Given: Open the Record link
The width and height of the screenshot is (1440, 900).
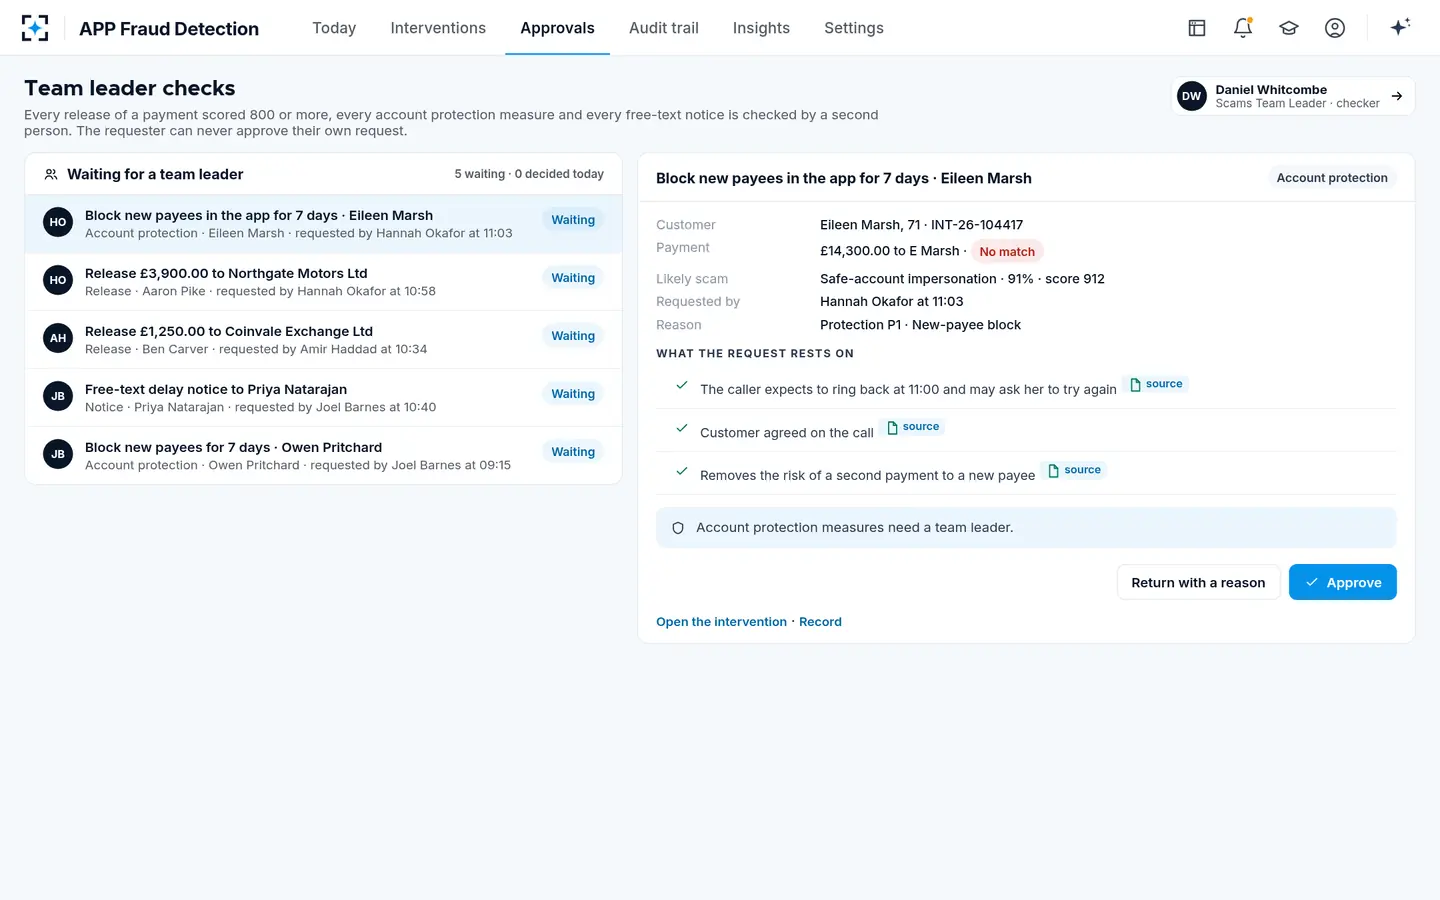Looking at the screenshot, I should 820,622.
